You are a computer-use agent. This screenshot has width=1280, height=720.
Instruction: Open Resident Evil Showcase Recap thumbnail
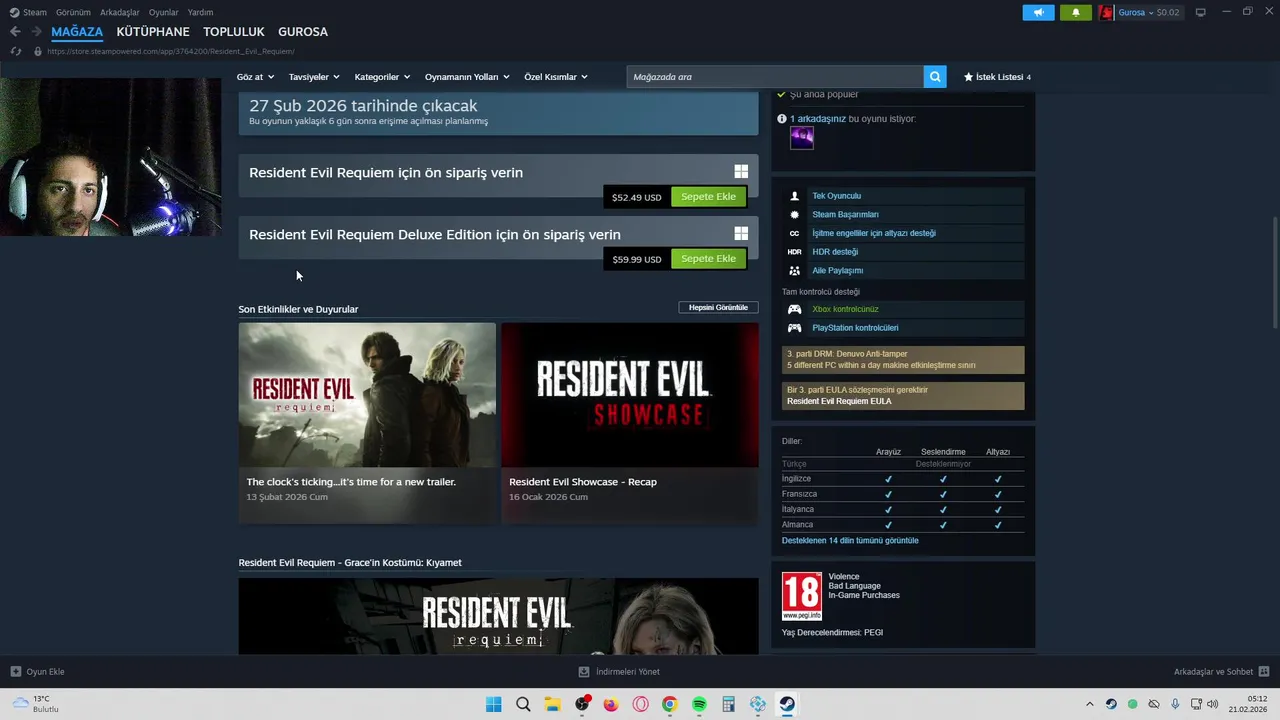click(630, 395)
